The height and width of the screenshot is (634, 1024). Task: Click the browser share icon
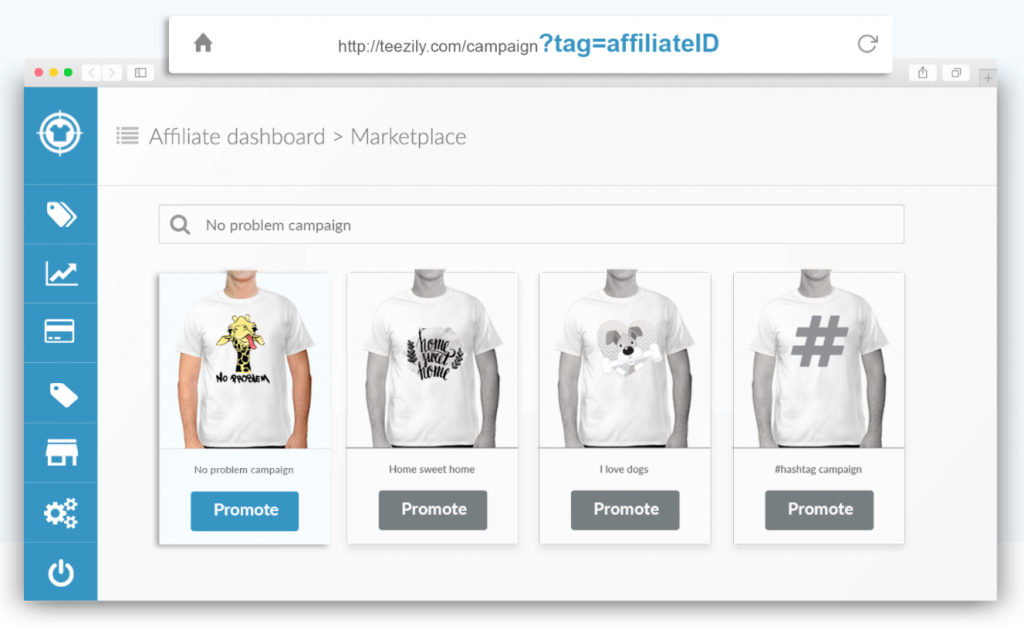coord(922,72)
